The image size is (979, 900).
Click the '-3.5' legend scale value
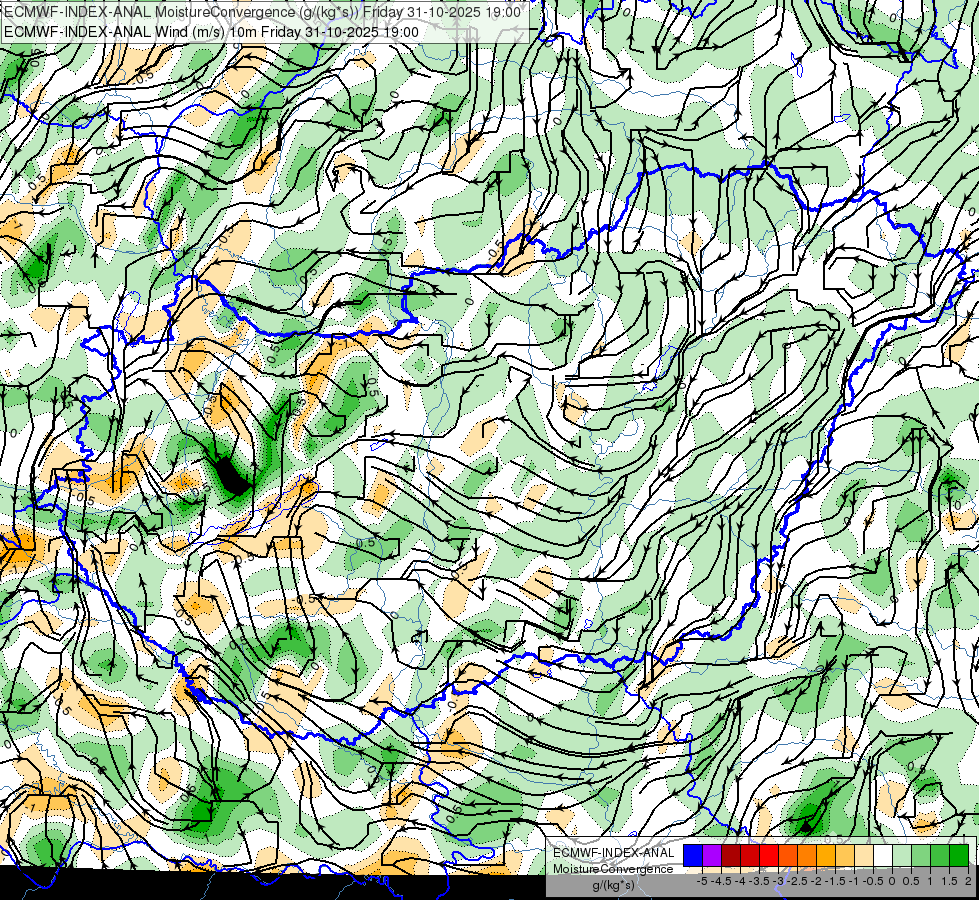click(760, 881)
